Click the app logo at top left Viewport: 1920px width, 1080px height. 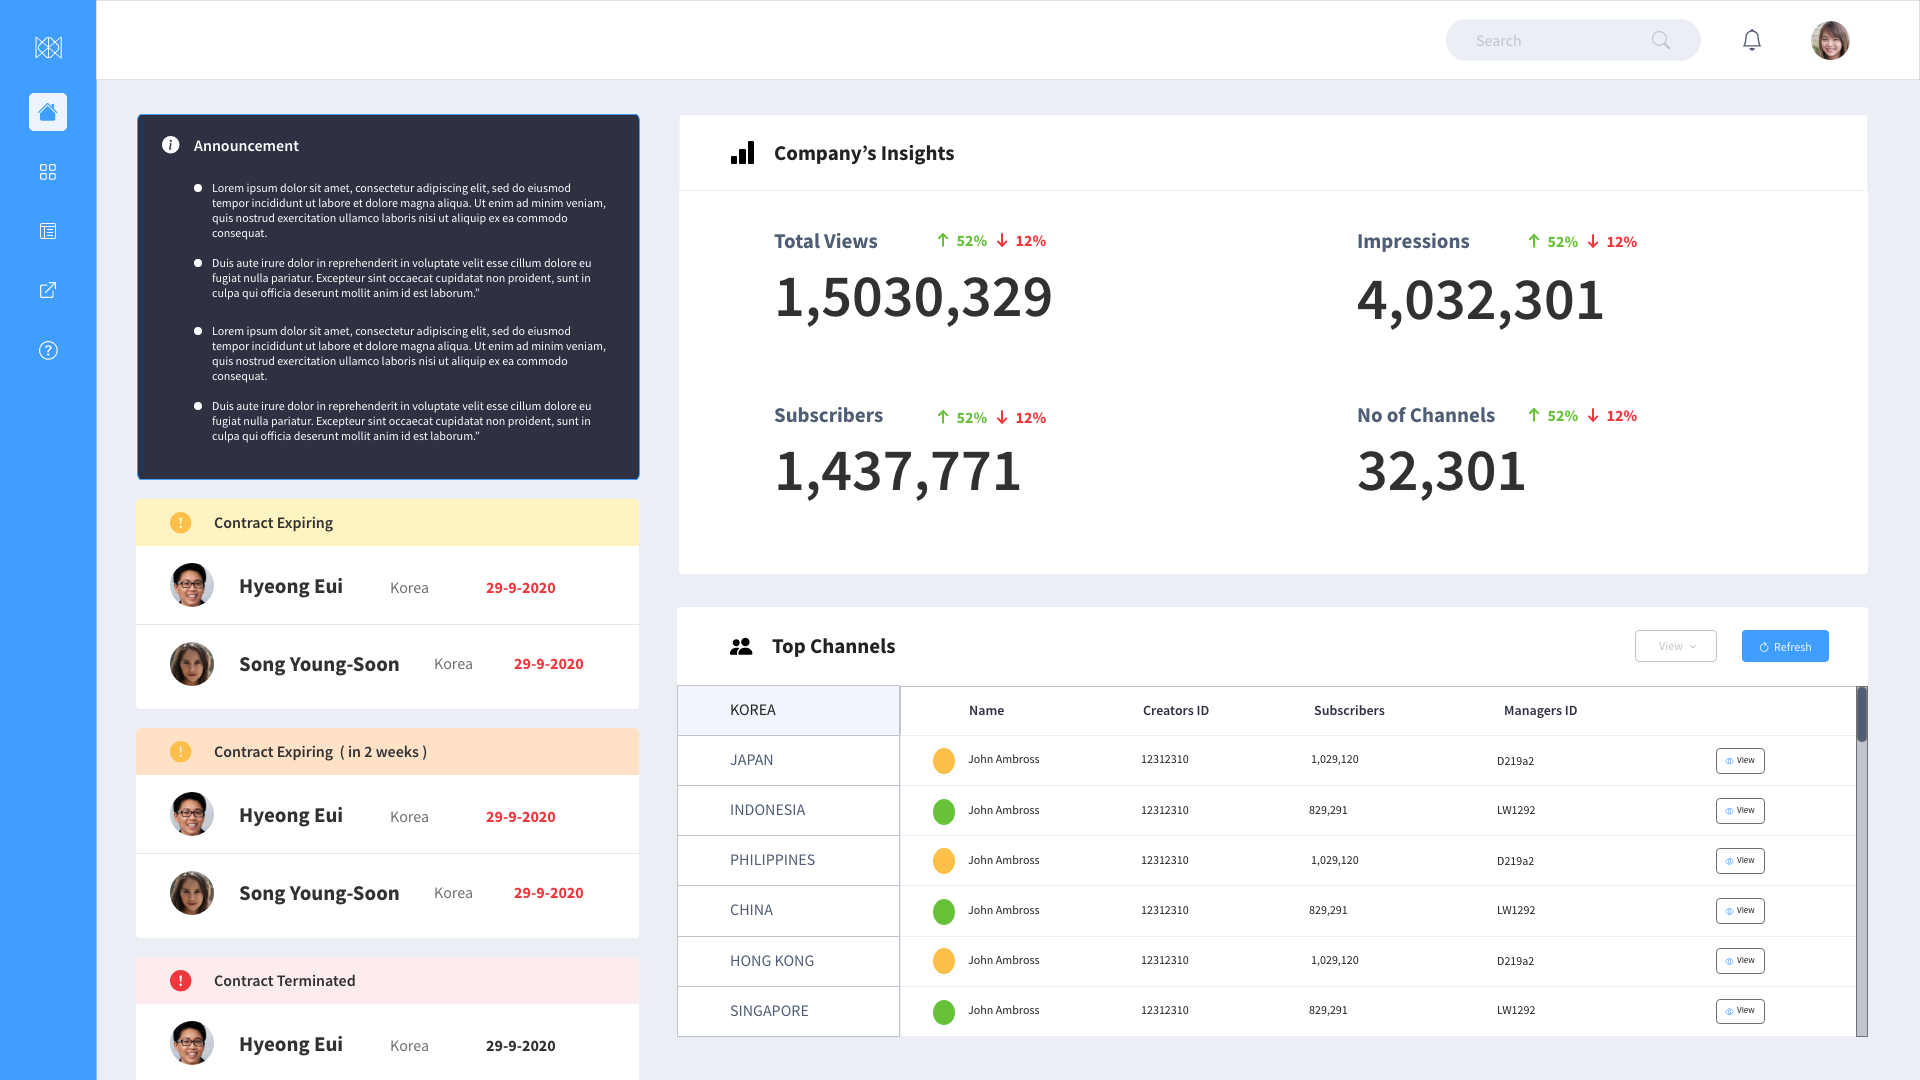tap(48, 47)
